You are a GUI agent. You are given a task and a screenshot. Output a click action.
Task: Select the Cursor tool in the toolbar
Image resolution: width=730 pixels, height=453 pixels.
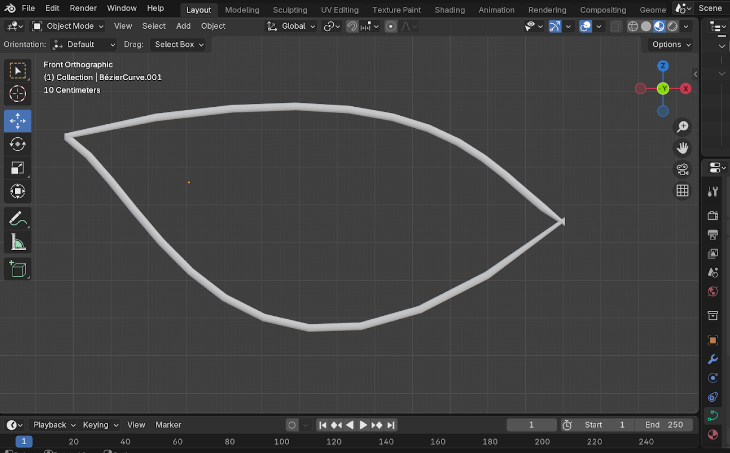point(18,94)
